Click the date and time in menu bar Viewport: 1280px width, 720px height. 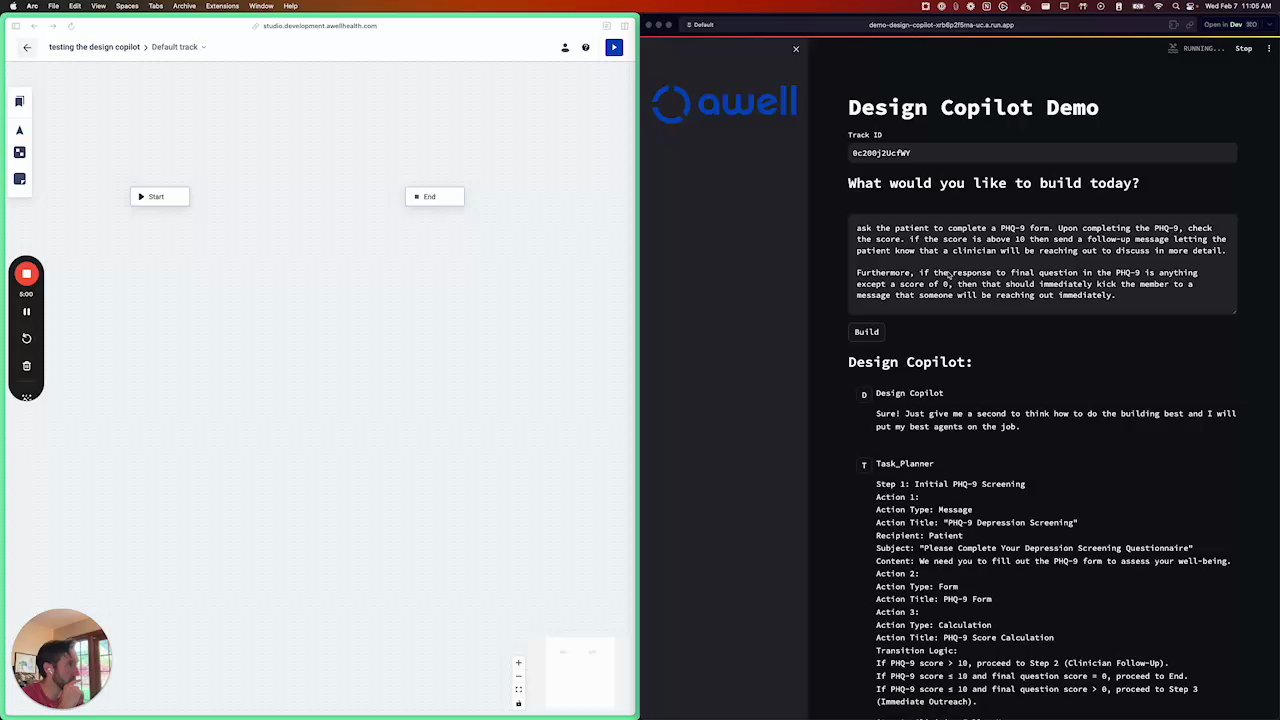coord(1238,6)
